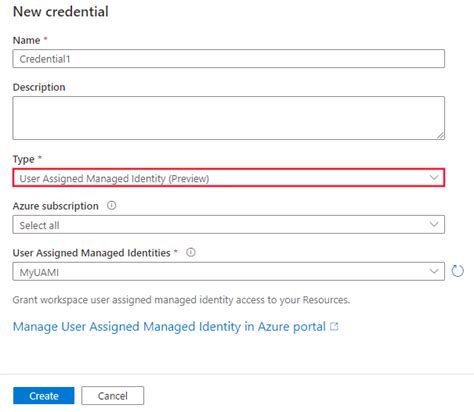Focus the Name field containing Credential1
Image resolution: width=474 pixels, height=412 pixels.
[229, 59]
